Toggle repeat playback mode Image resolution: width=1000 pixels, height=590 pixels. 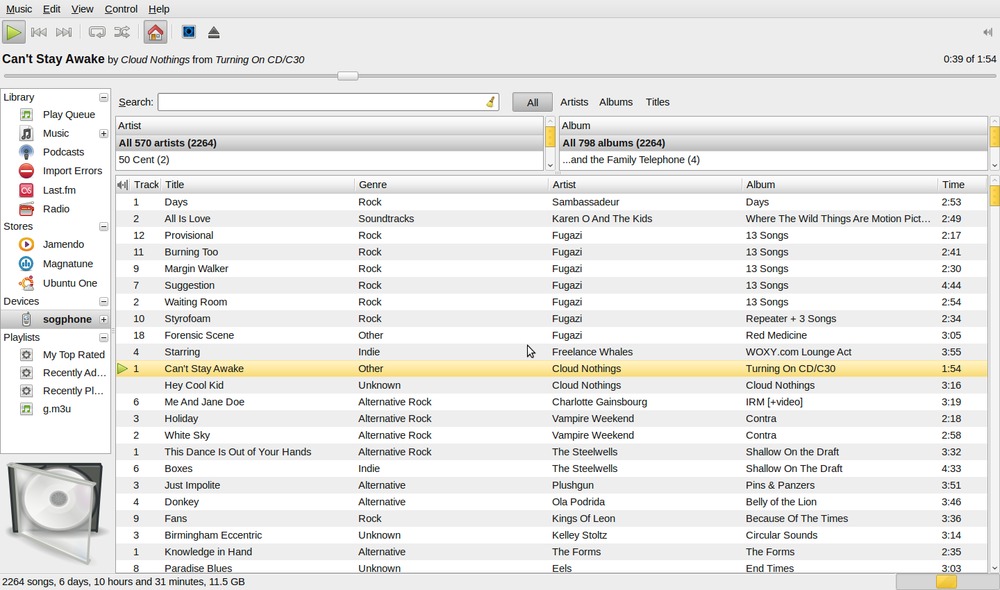click(97, 33)
